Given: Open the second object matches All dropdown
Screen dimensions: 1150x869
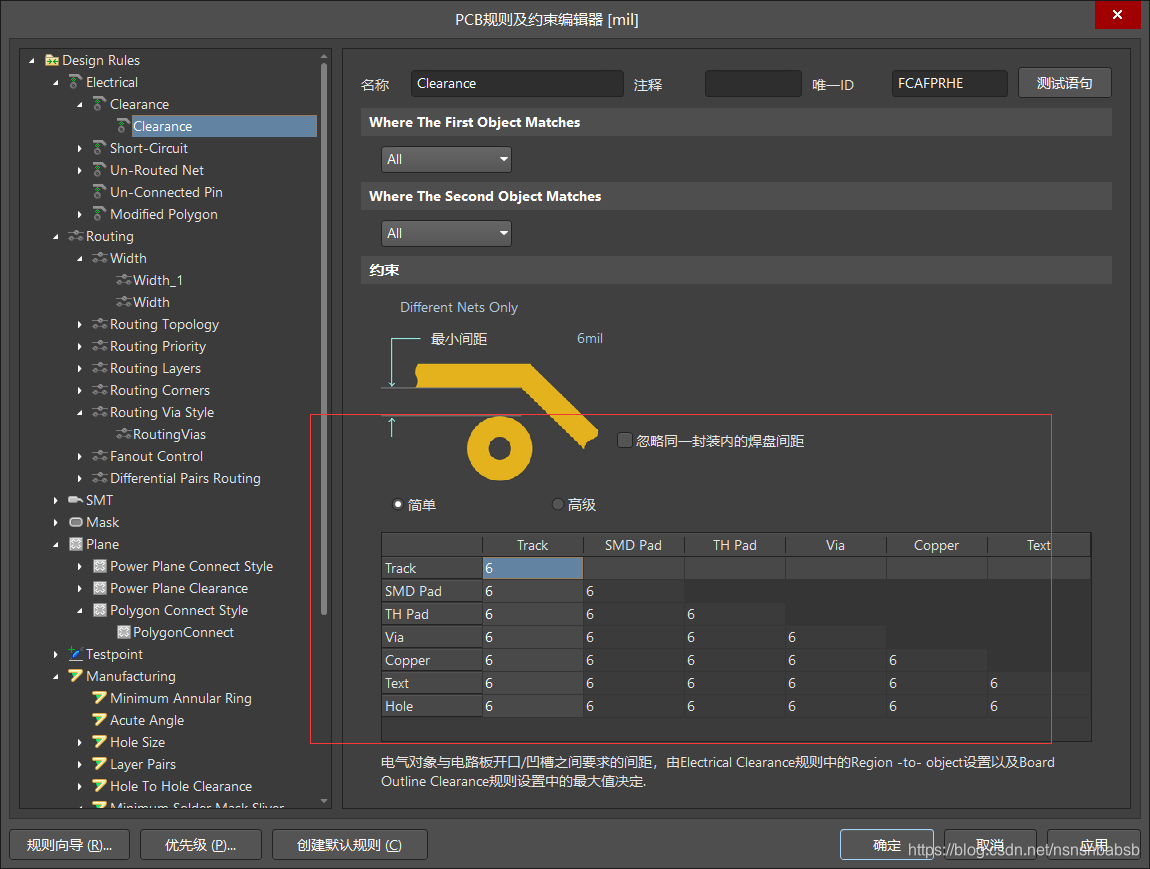Looking at the screenshot, I should 446,233.
